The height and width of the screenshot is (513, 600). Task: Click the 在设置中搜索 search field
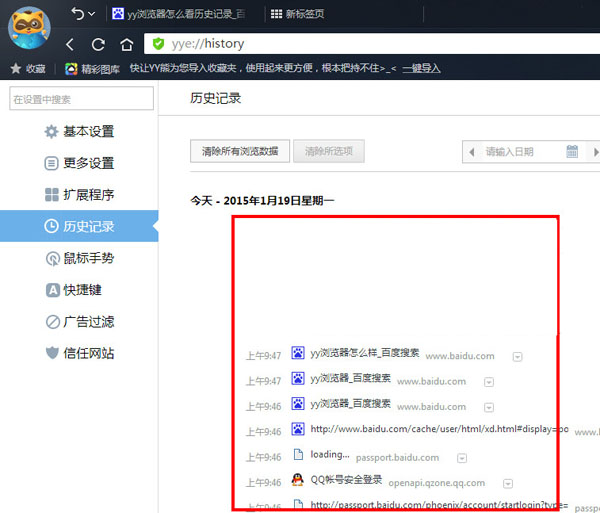(82, 98)
